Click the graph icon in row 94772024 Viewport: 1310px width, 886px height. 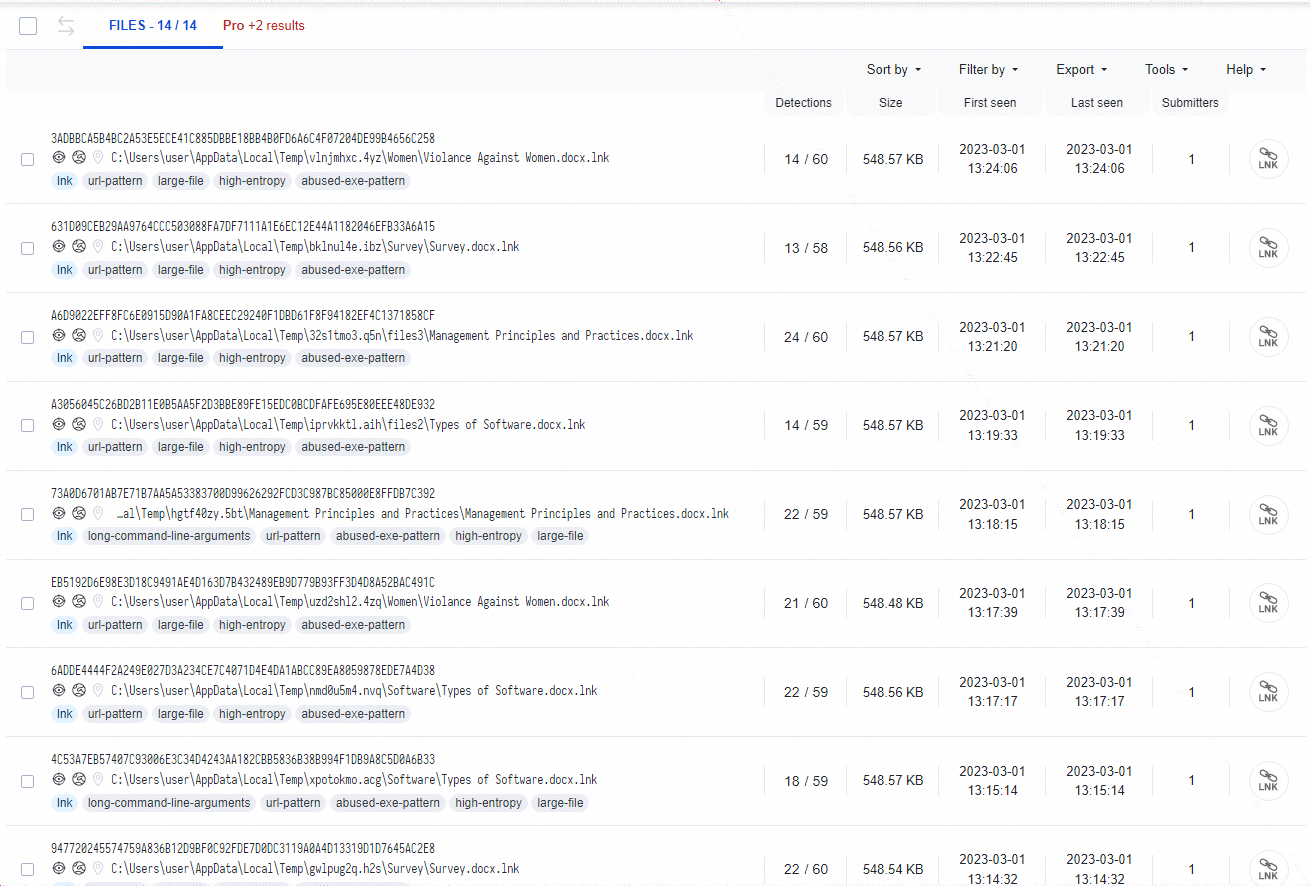point(78,868)
